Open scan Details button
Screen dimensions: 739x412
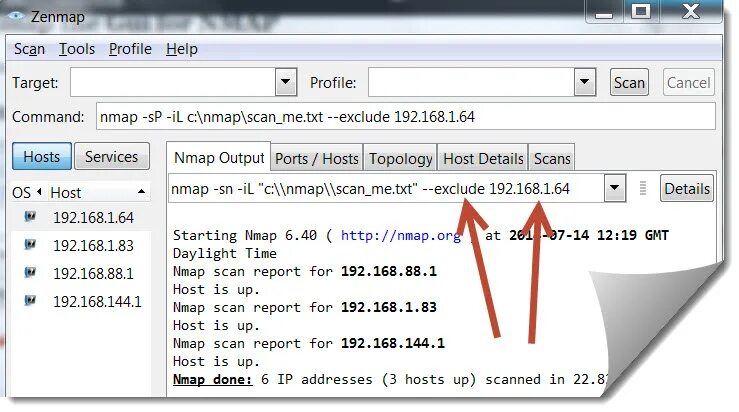pos(687,189)
